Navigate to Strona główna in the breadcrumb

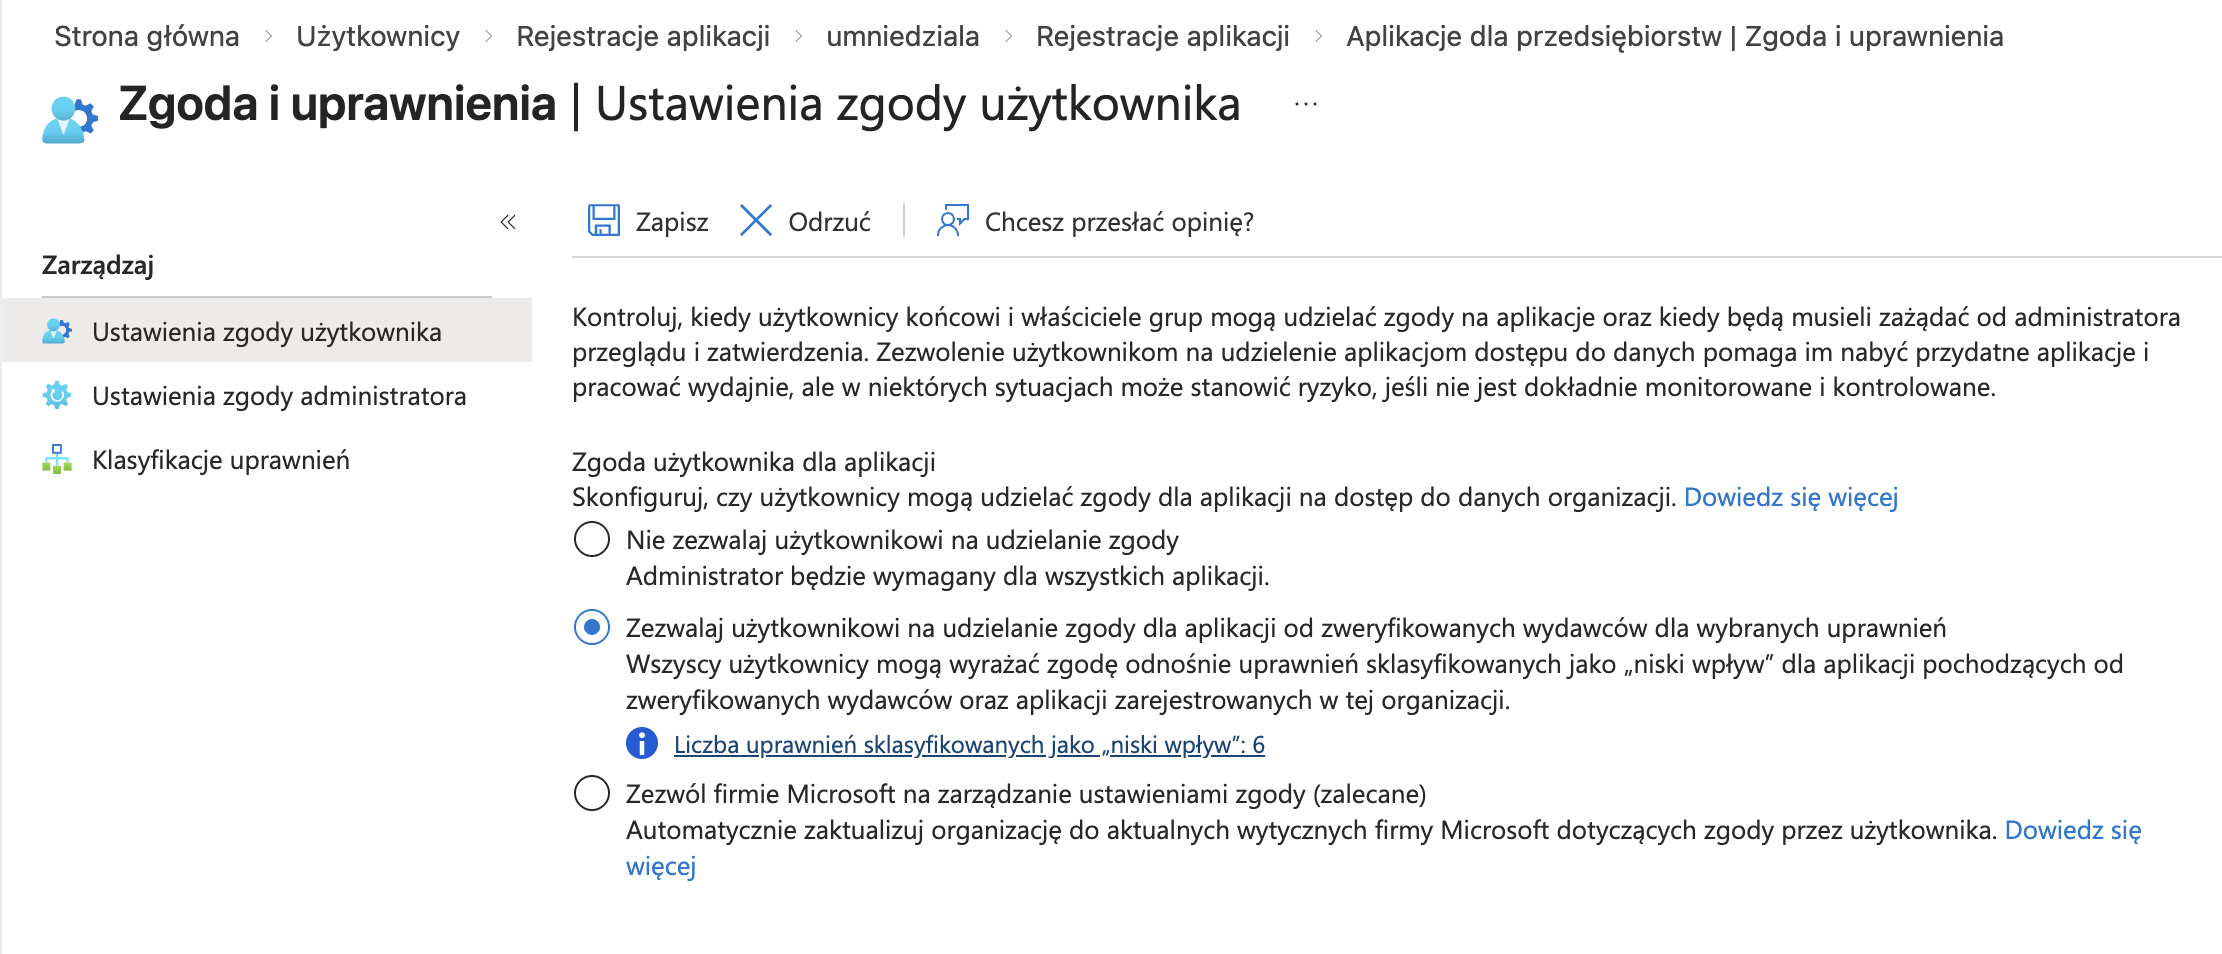click(148, 36)
